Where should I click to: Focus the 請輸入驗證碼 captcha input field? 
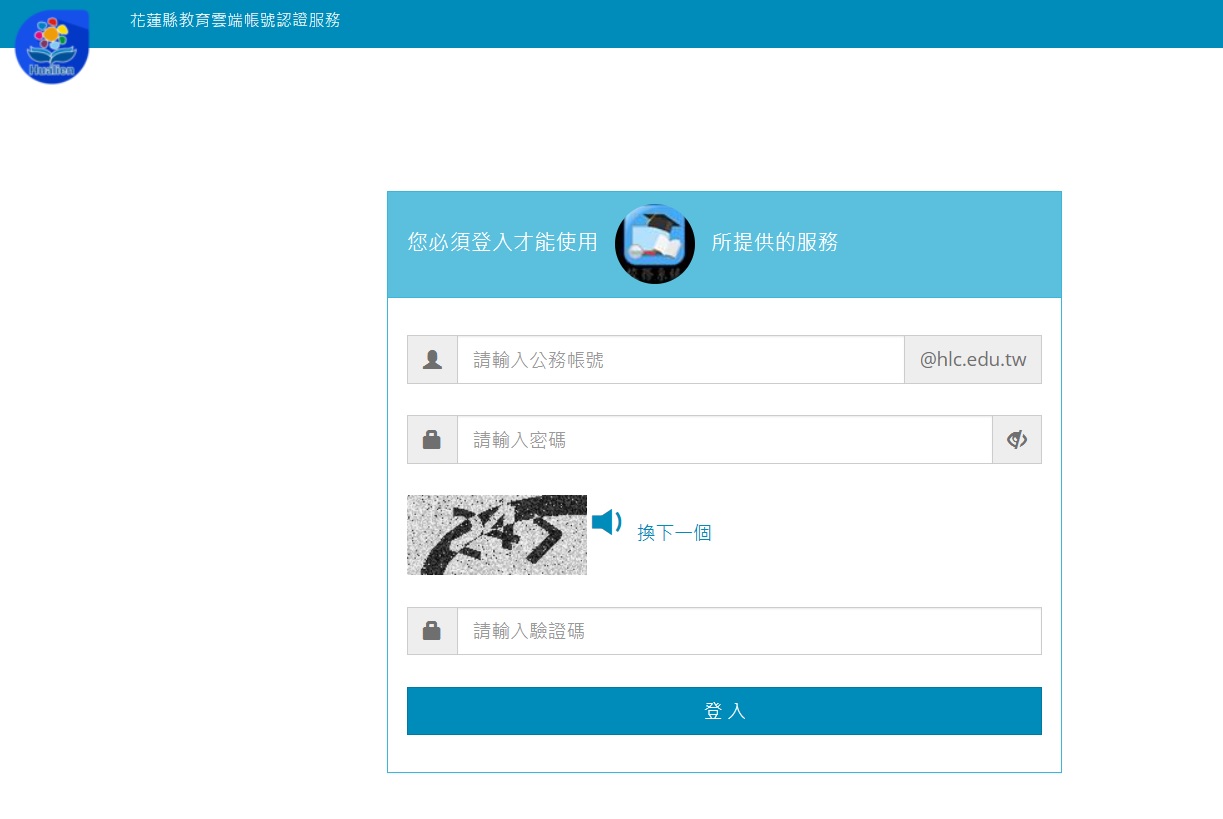(x=748, y=631)
